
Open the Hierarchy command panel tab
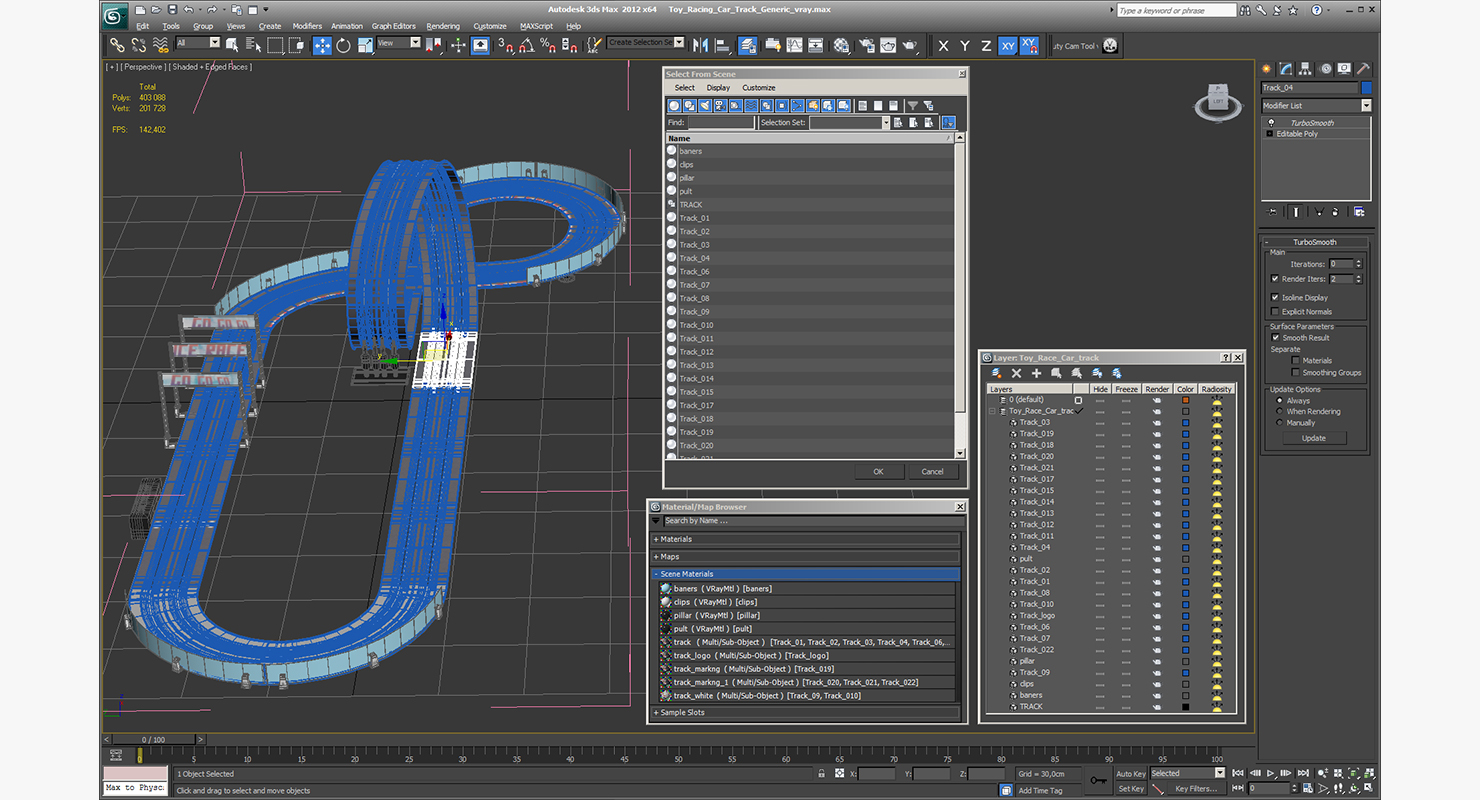[1306, 68]
